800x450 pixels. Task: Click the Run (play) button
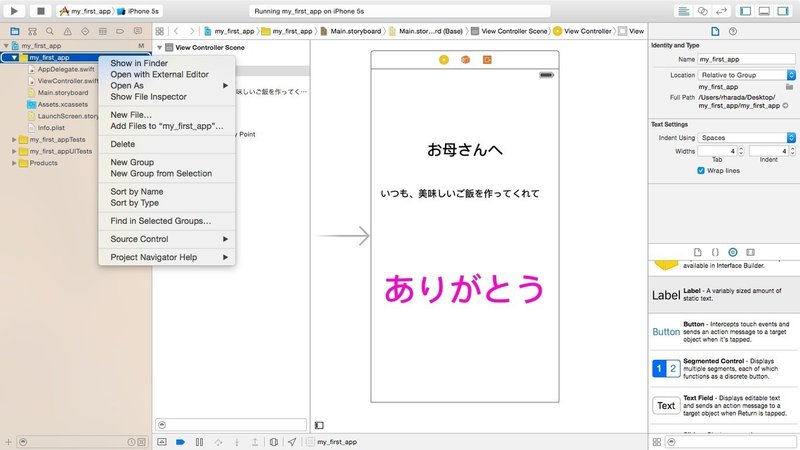[14, 11]
